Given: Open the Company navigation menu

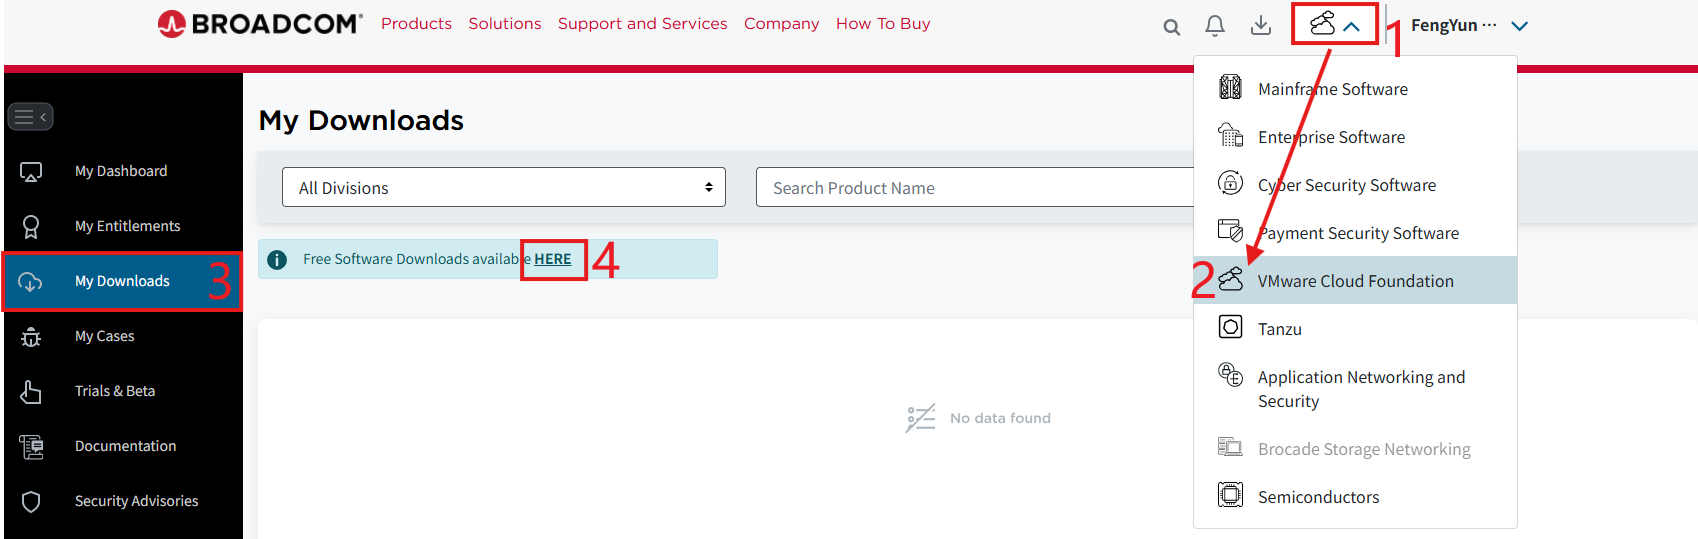Looking at the screenshot, I should [782, 23].
